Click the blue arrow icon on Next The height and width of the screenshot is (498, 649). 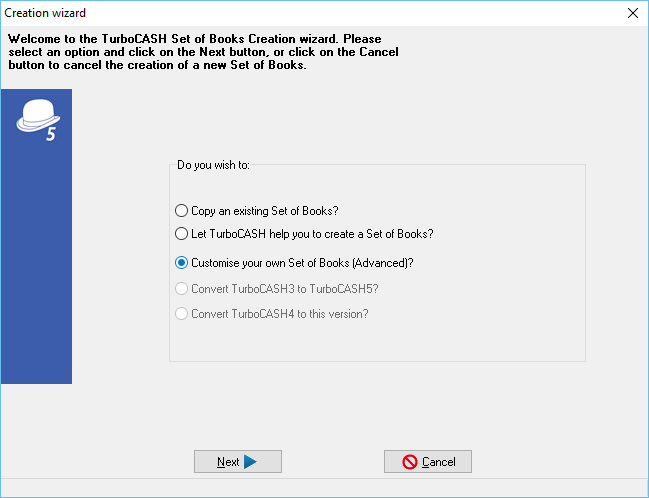point(251,462)
